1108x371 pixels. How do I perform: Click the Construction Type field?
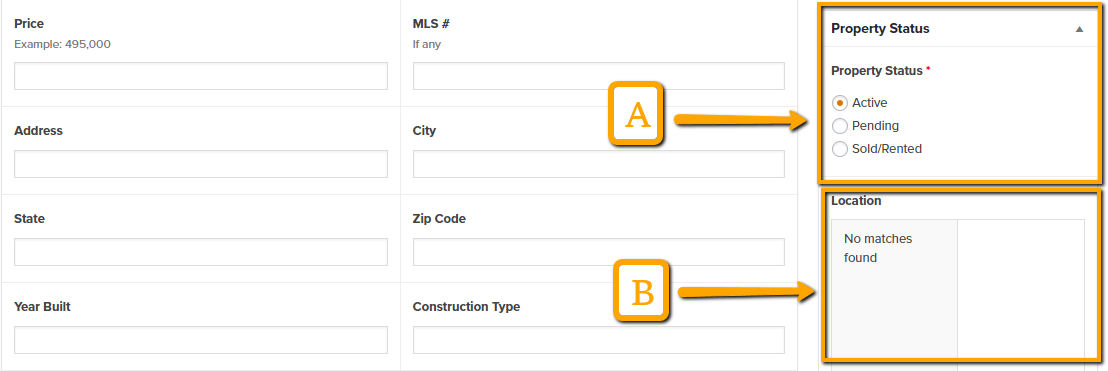coord(599,340)
